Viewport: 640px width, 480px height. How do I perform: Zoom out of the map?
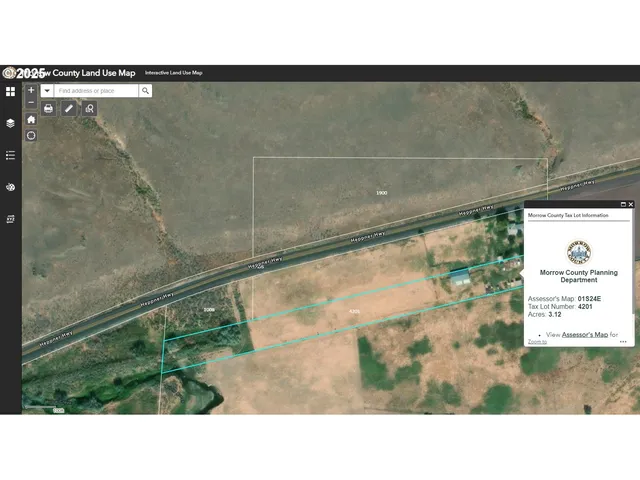[31, 103]
